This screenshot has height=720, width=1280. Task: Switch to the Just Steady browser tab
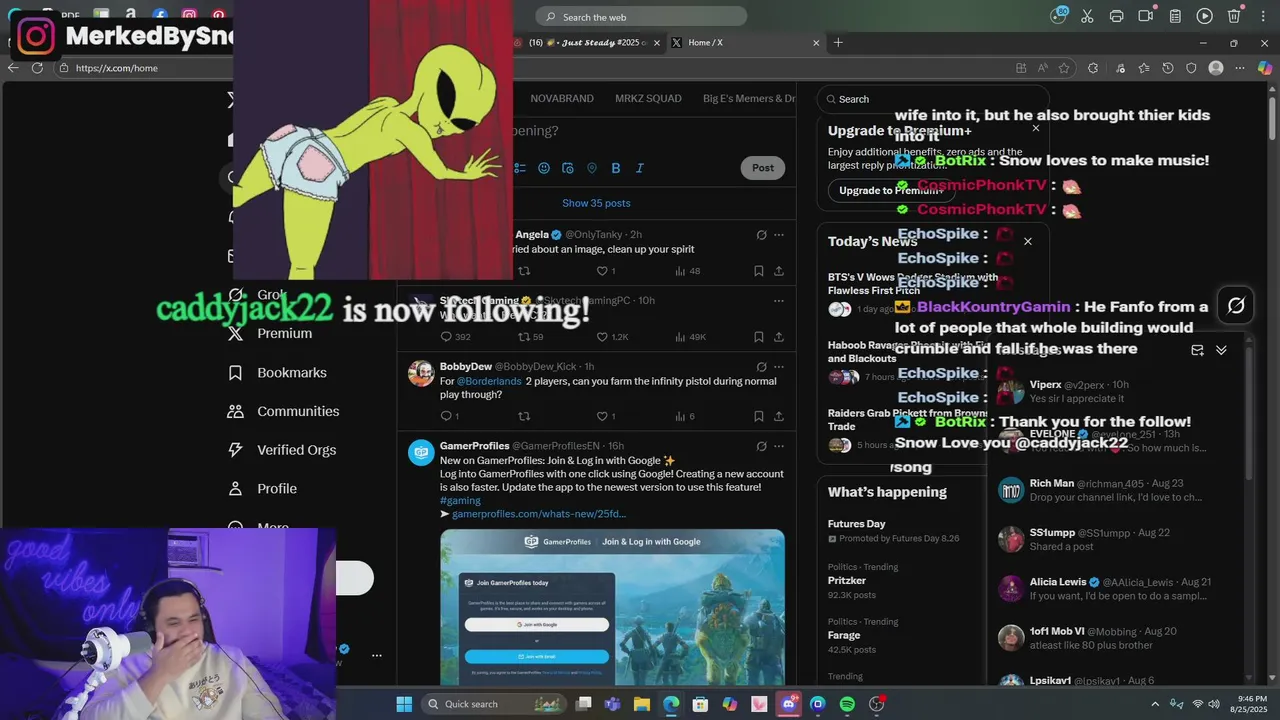click(x=586, y=43)
